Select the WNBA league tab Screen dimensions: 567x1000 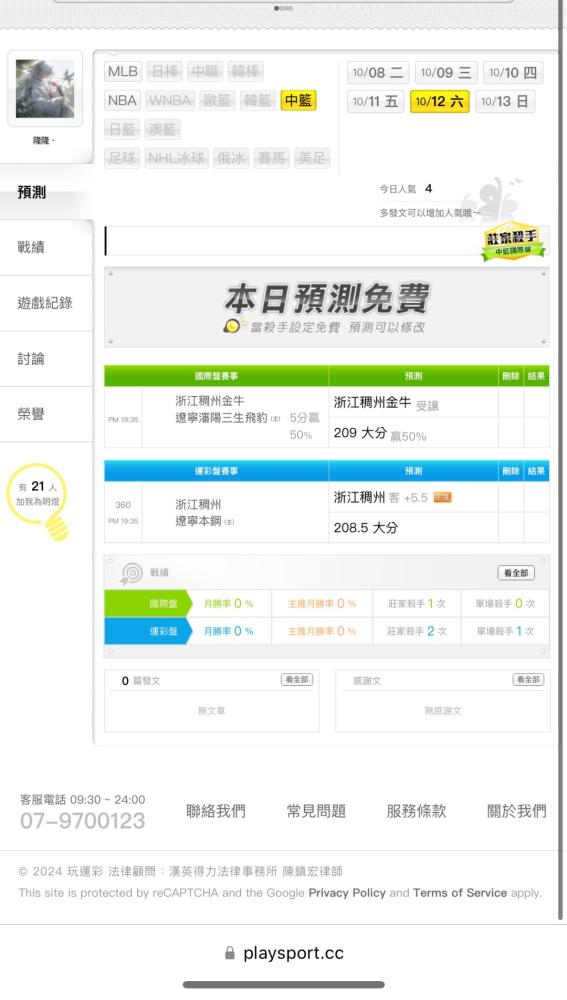click(x=170, y=100)
